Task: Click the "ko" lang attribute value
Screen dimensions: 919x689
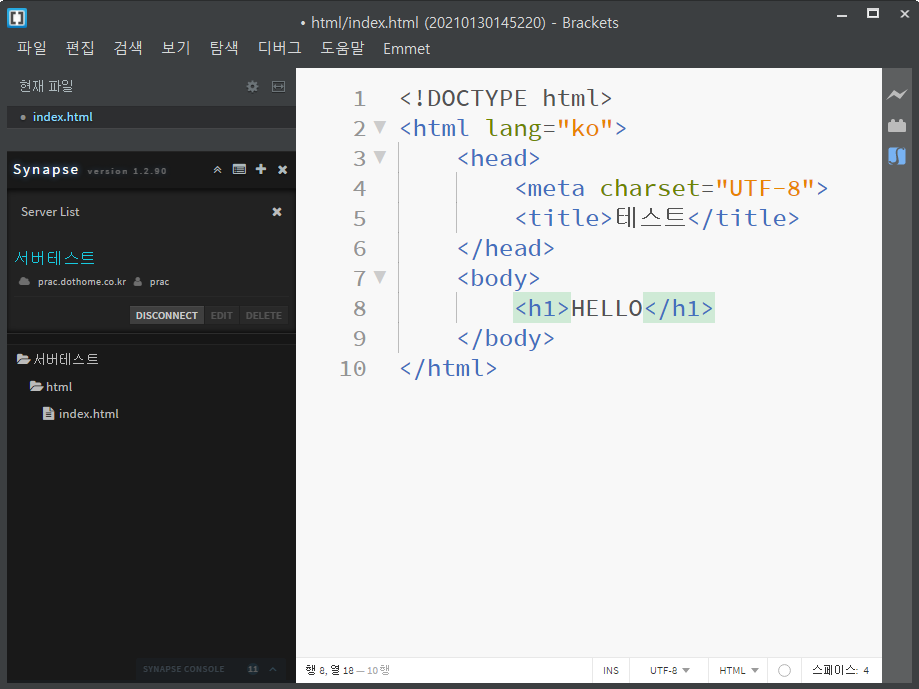Action: 585,128
